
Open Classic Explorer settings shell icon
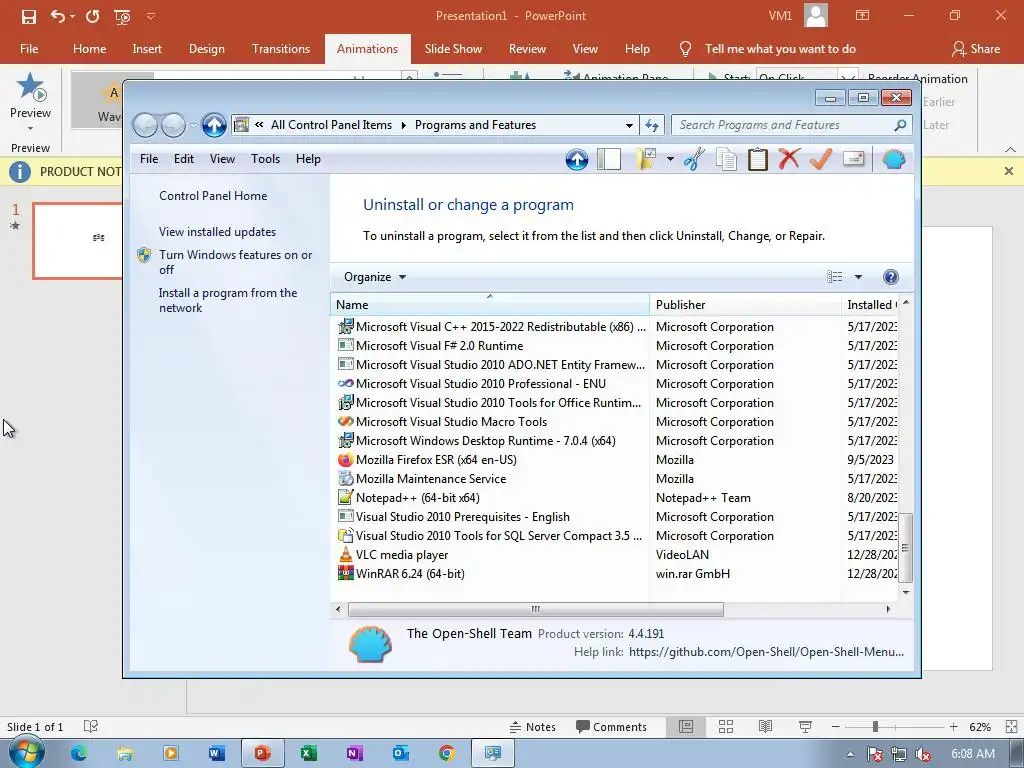pos(894,159)
